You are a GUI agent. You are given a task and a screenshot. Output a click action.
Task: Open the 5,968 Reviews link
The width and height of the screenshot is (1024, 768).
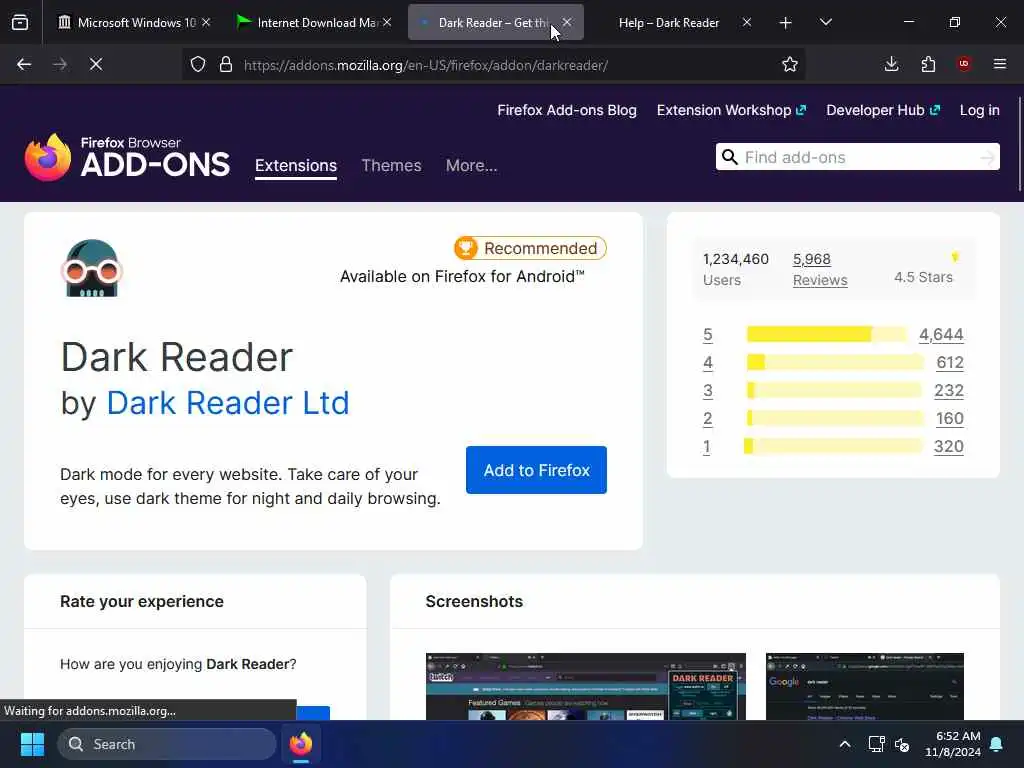coord(820,269)
